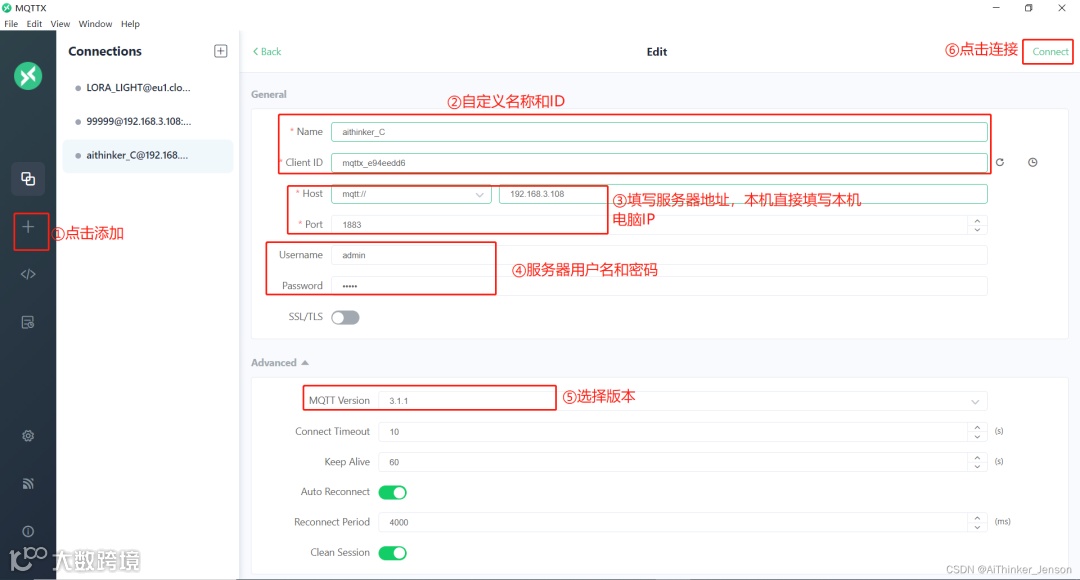Decrease Keep Alive with down arrow

click(977, 467)
